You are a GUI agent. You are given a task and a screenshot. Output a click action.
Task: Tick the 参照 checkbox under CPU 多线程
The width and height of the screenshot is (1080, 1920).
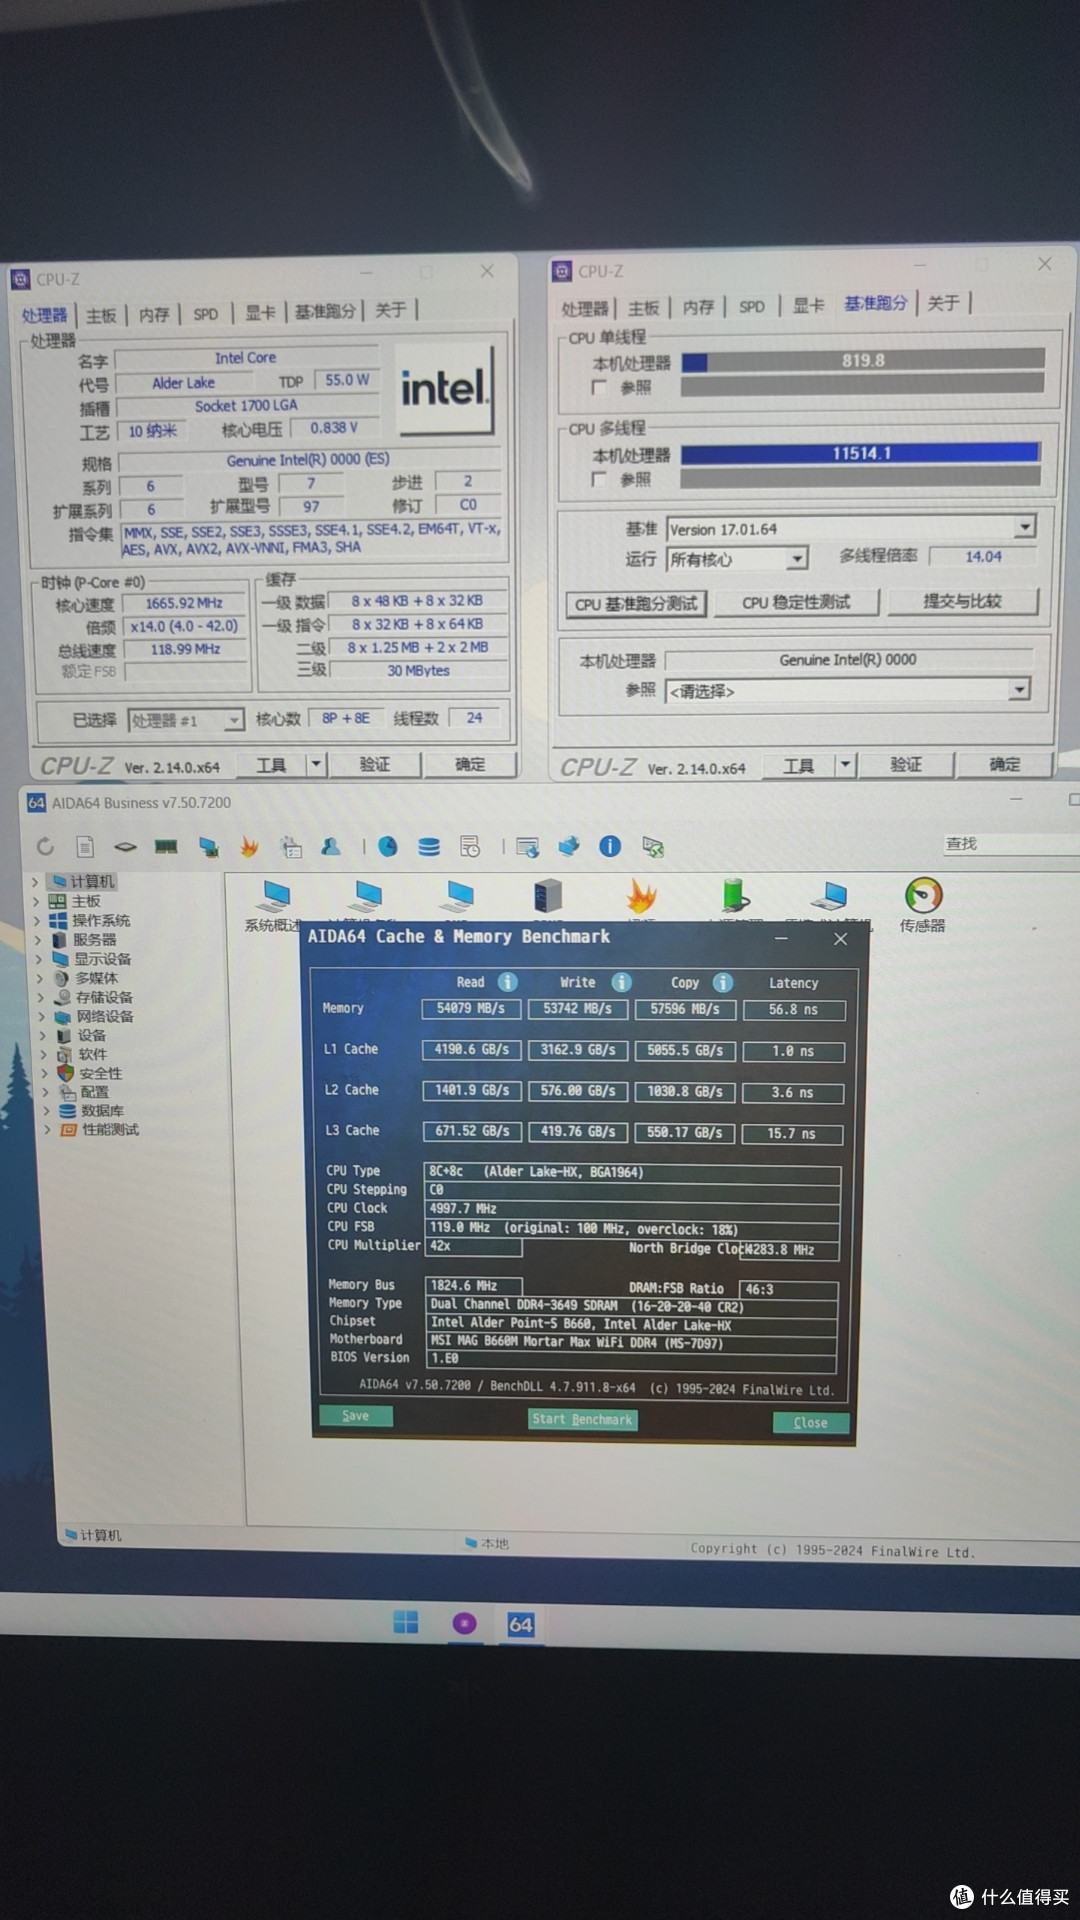tap(600, 479)
